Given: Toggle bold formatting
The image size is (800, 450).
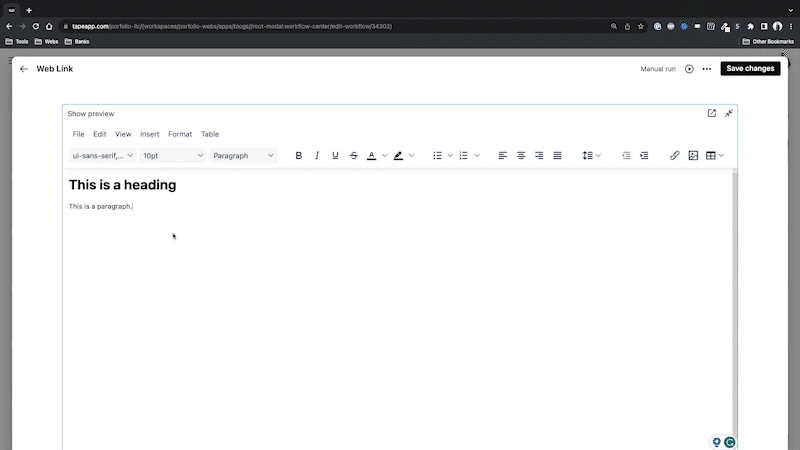Looking at the screenshot, I should (298, 156).
